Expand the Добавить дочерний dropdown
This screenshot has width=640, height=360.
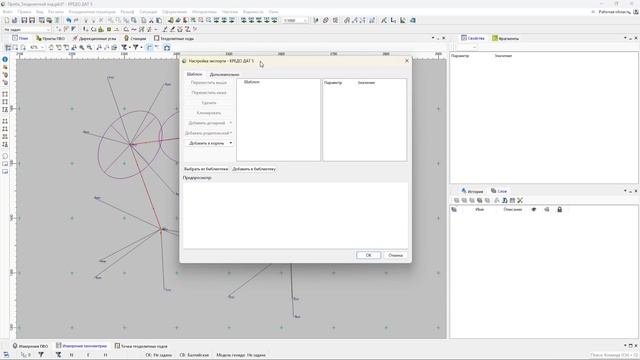coord(209,123)
